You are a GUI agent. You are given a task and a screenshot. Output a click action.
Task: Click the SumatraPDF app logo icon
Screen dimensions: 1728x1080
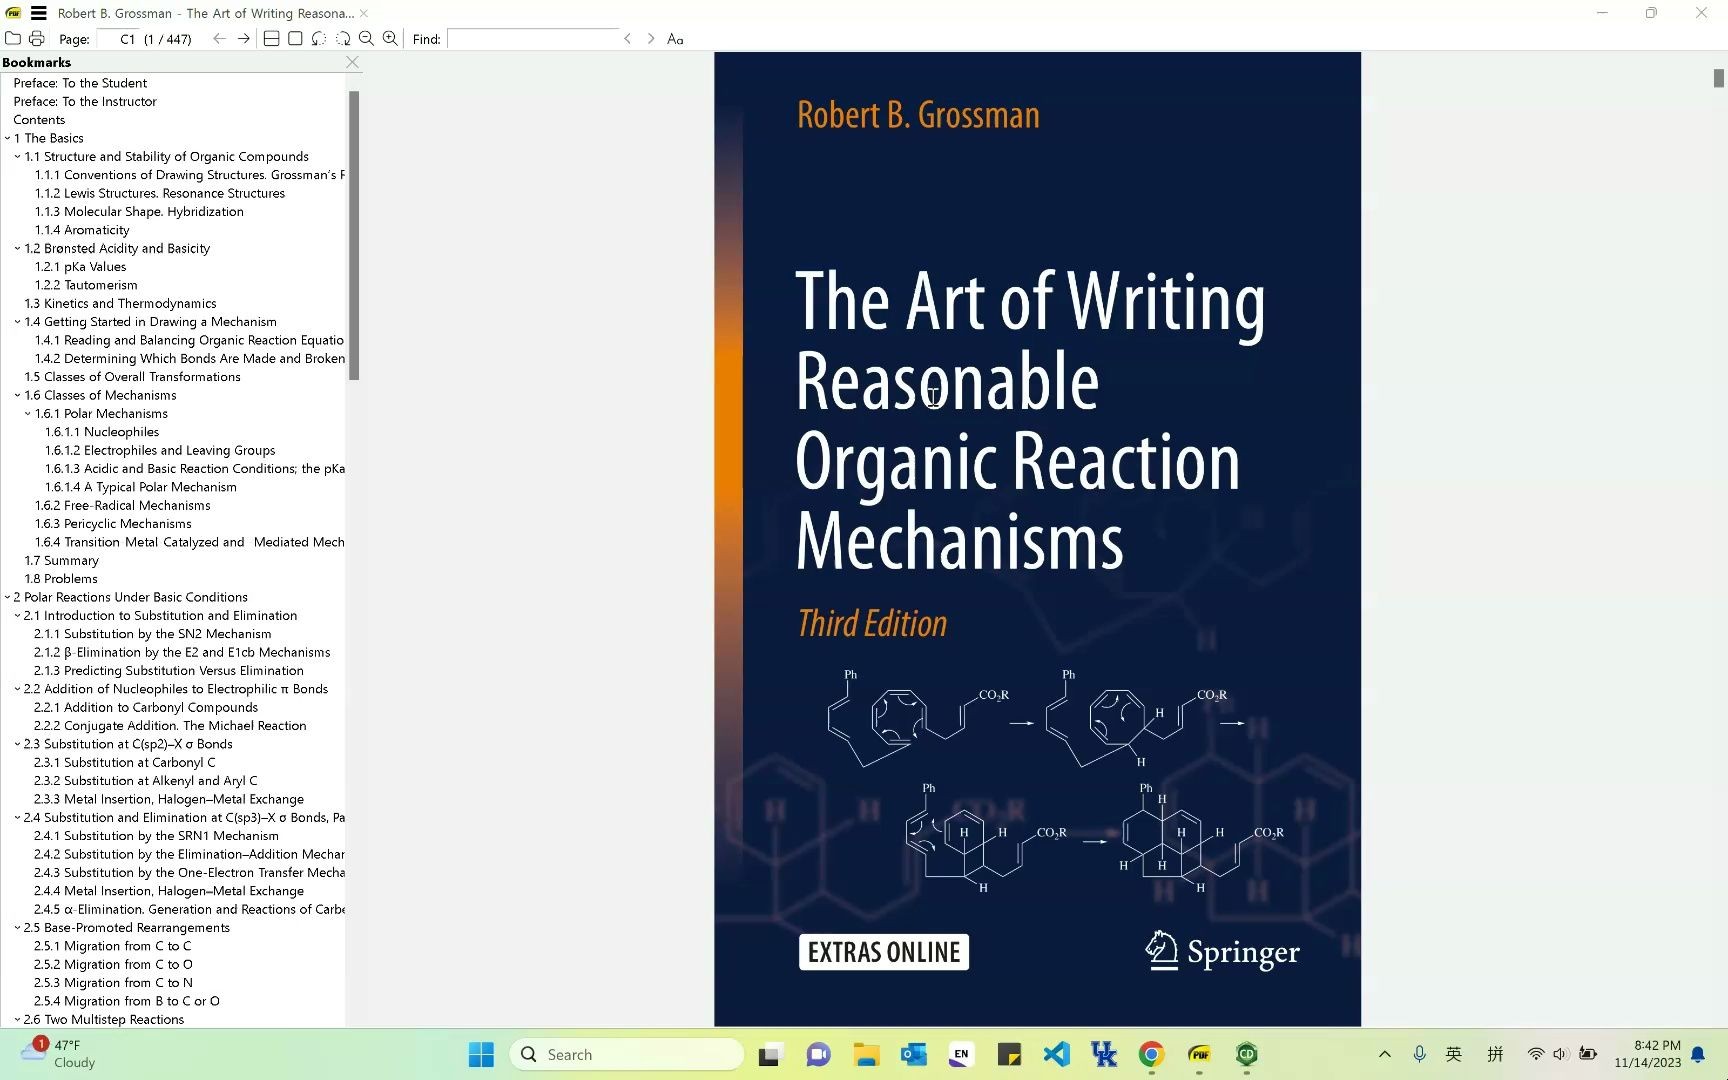click(x=13, y=13)
